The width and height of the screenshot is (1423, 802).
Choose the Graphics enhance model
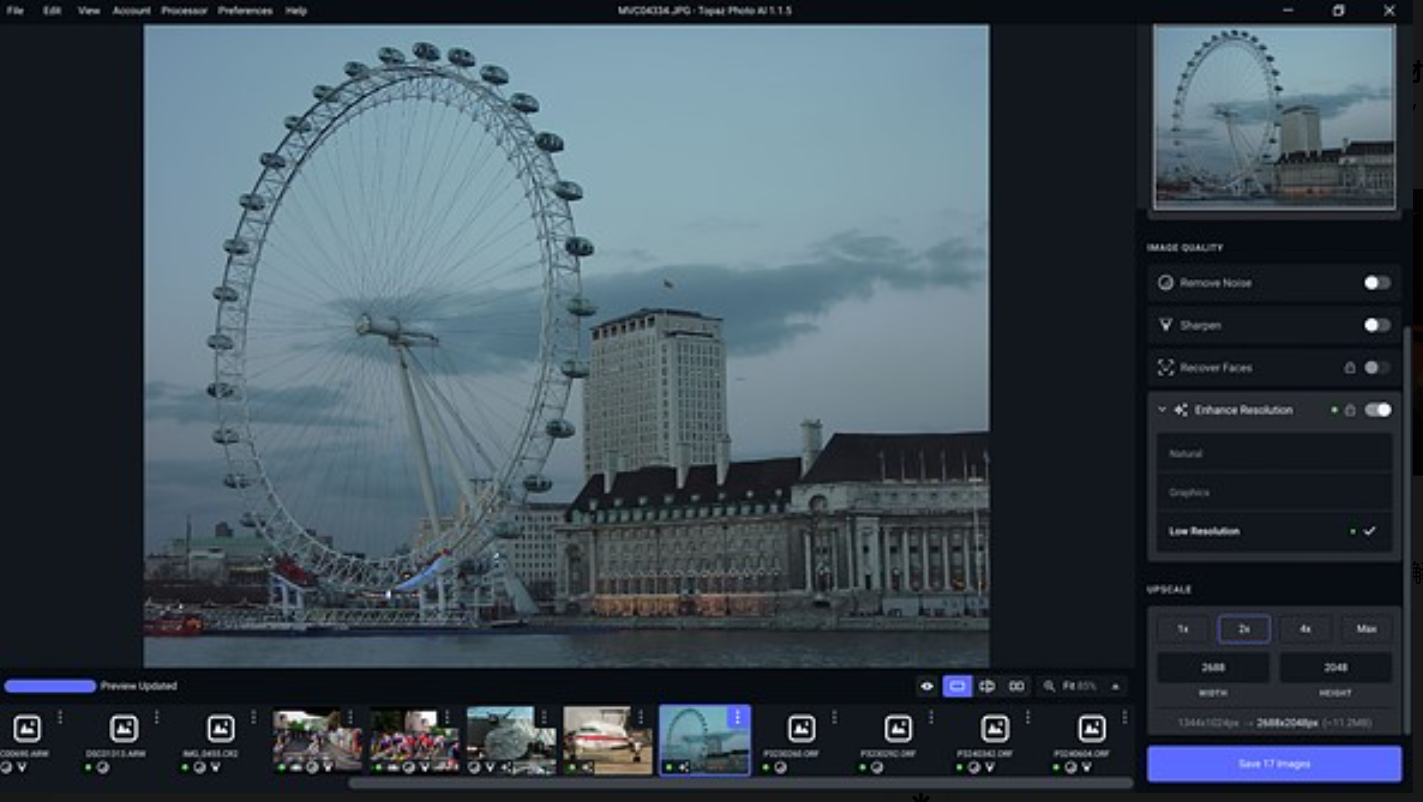(x=1273, y=492)
